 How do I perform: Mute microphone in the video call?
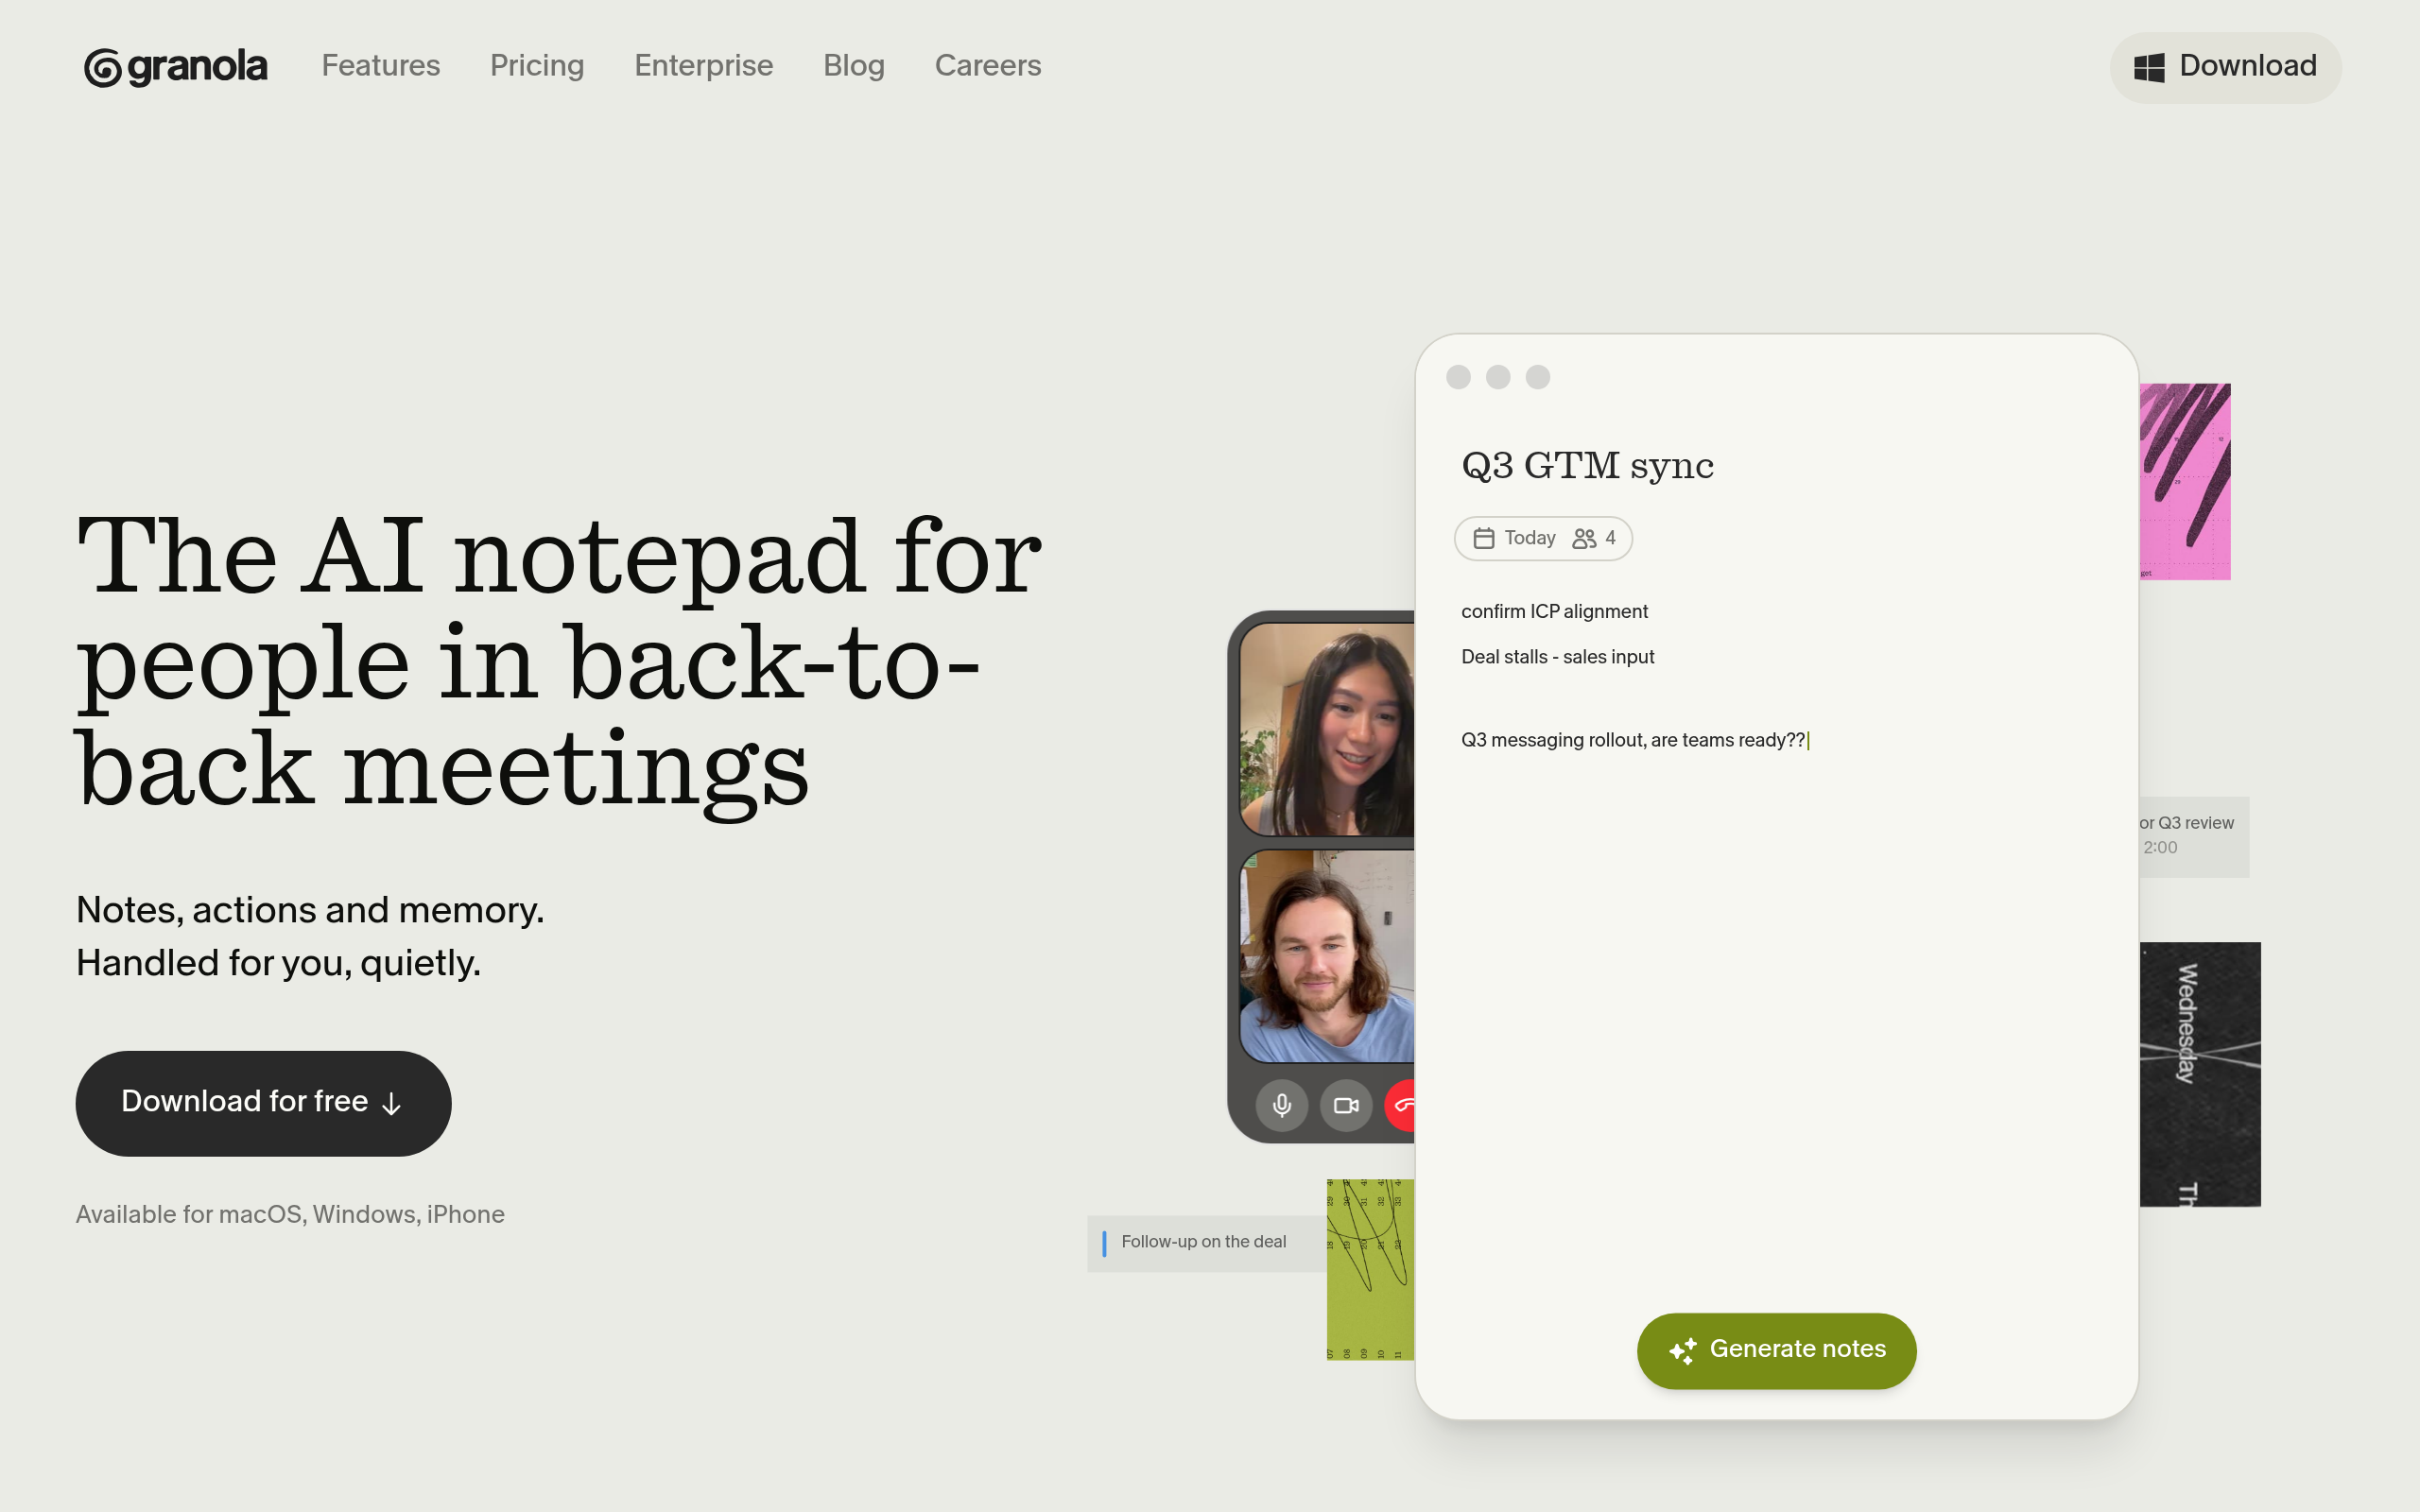pos(1282,1105)
